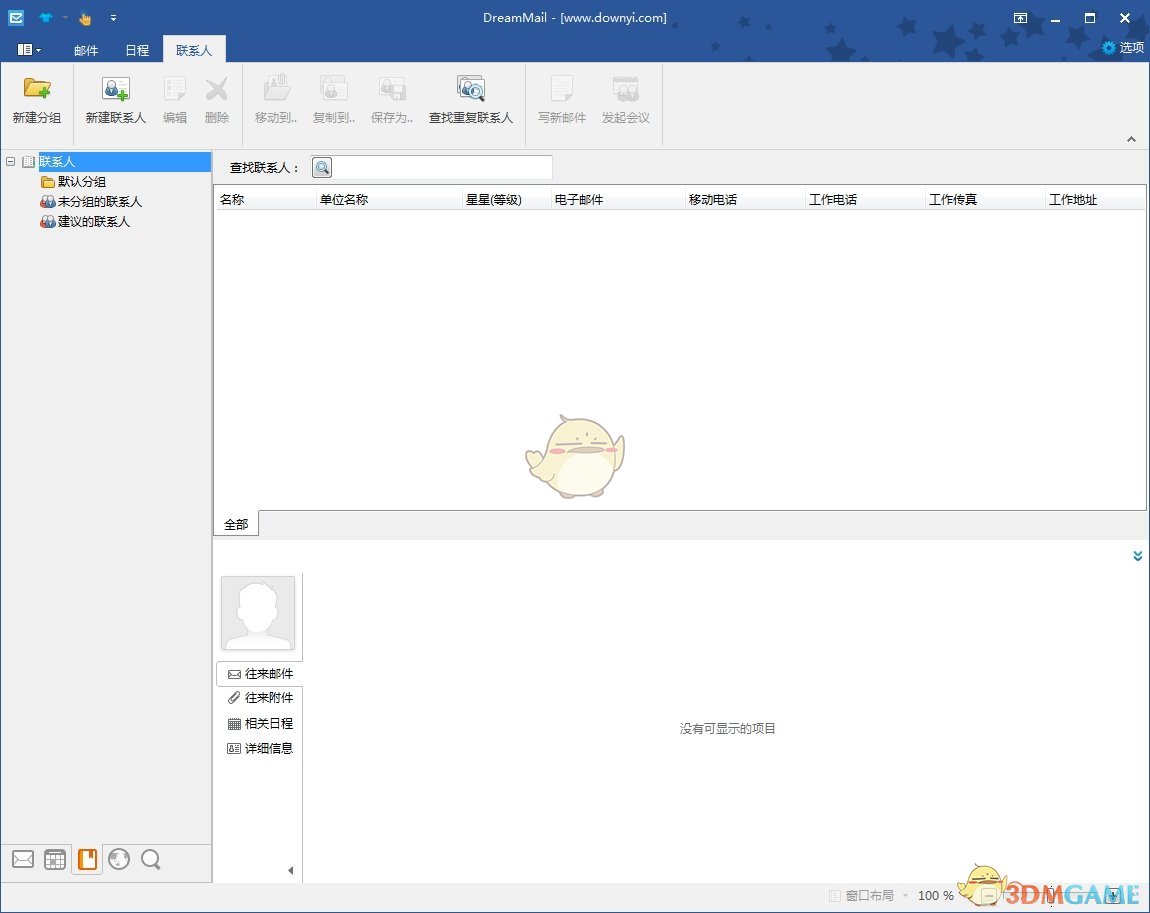Sort by the 名称 column header
This screenshot has width=1150, height=913.
[x=265, y=199]
